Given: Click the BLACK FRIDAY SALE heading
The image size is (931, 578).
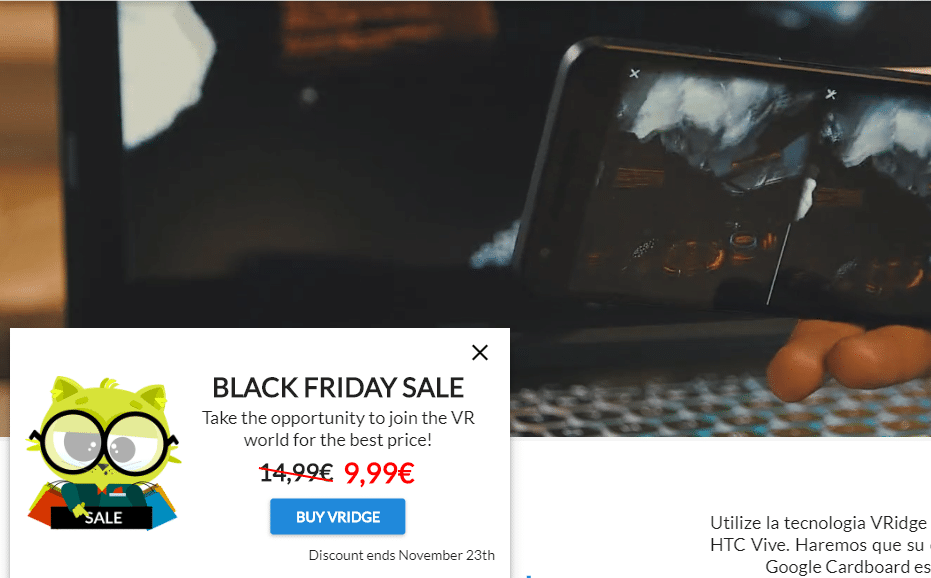Looking at the screenshot, I should [338, 388].
